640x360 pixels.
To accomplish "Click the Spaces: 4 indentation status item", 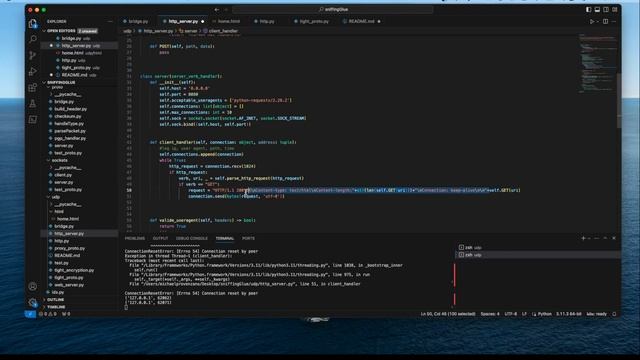I will click(490, 314).
